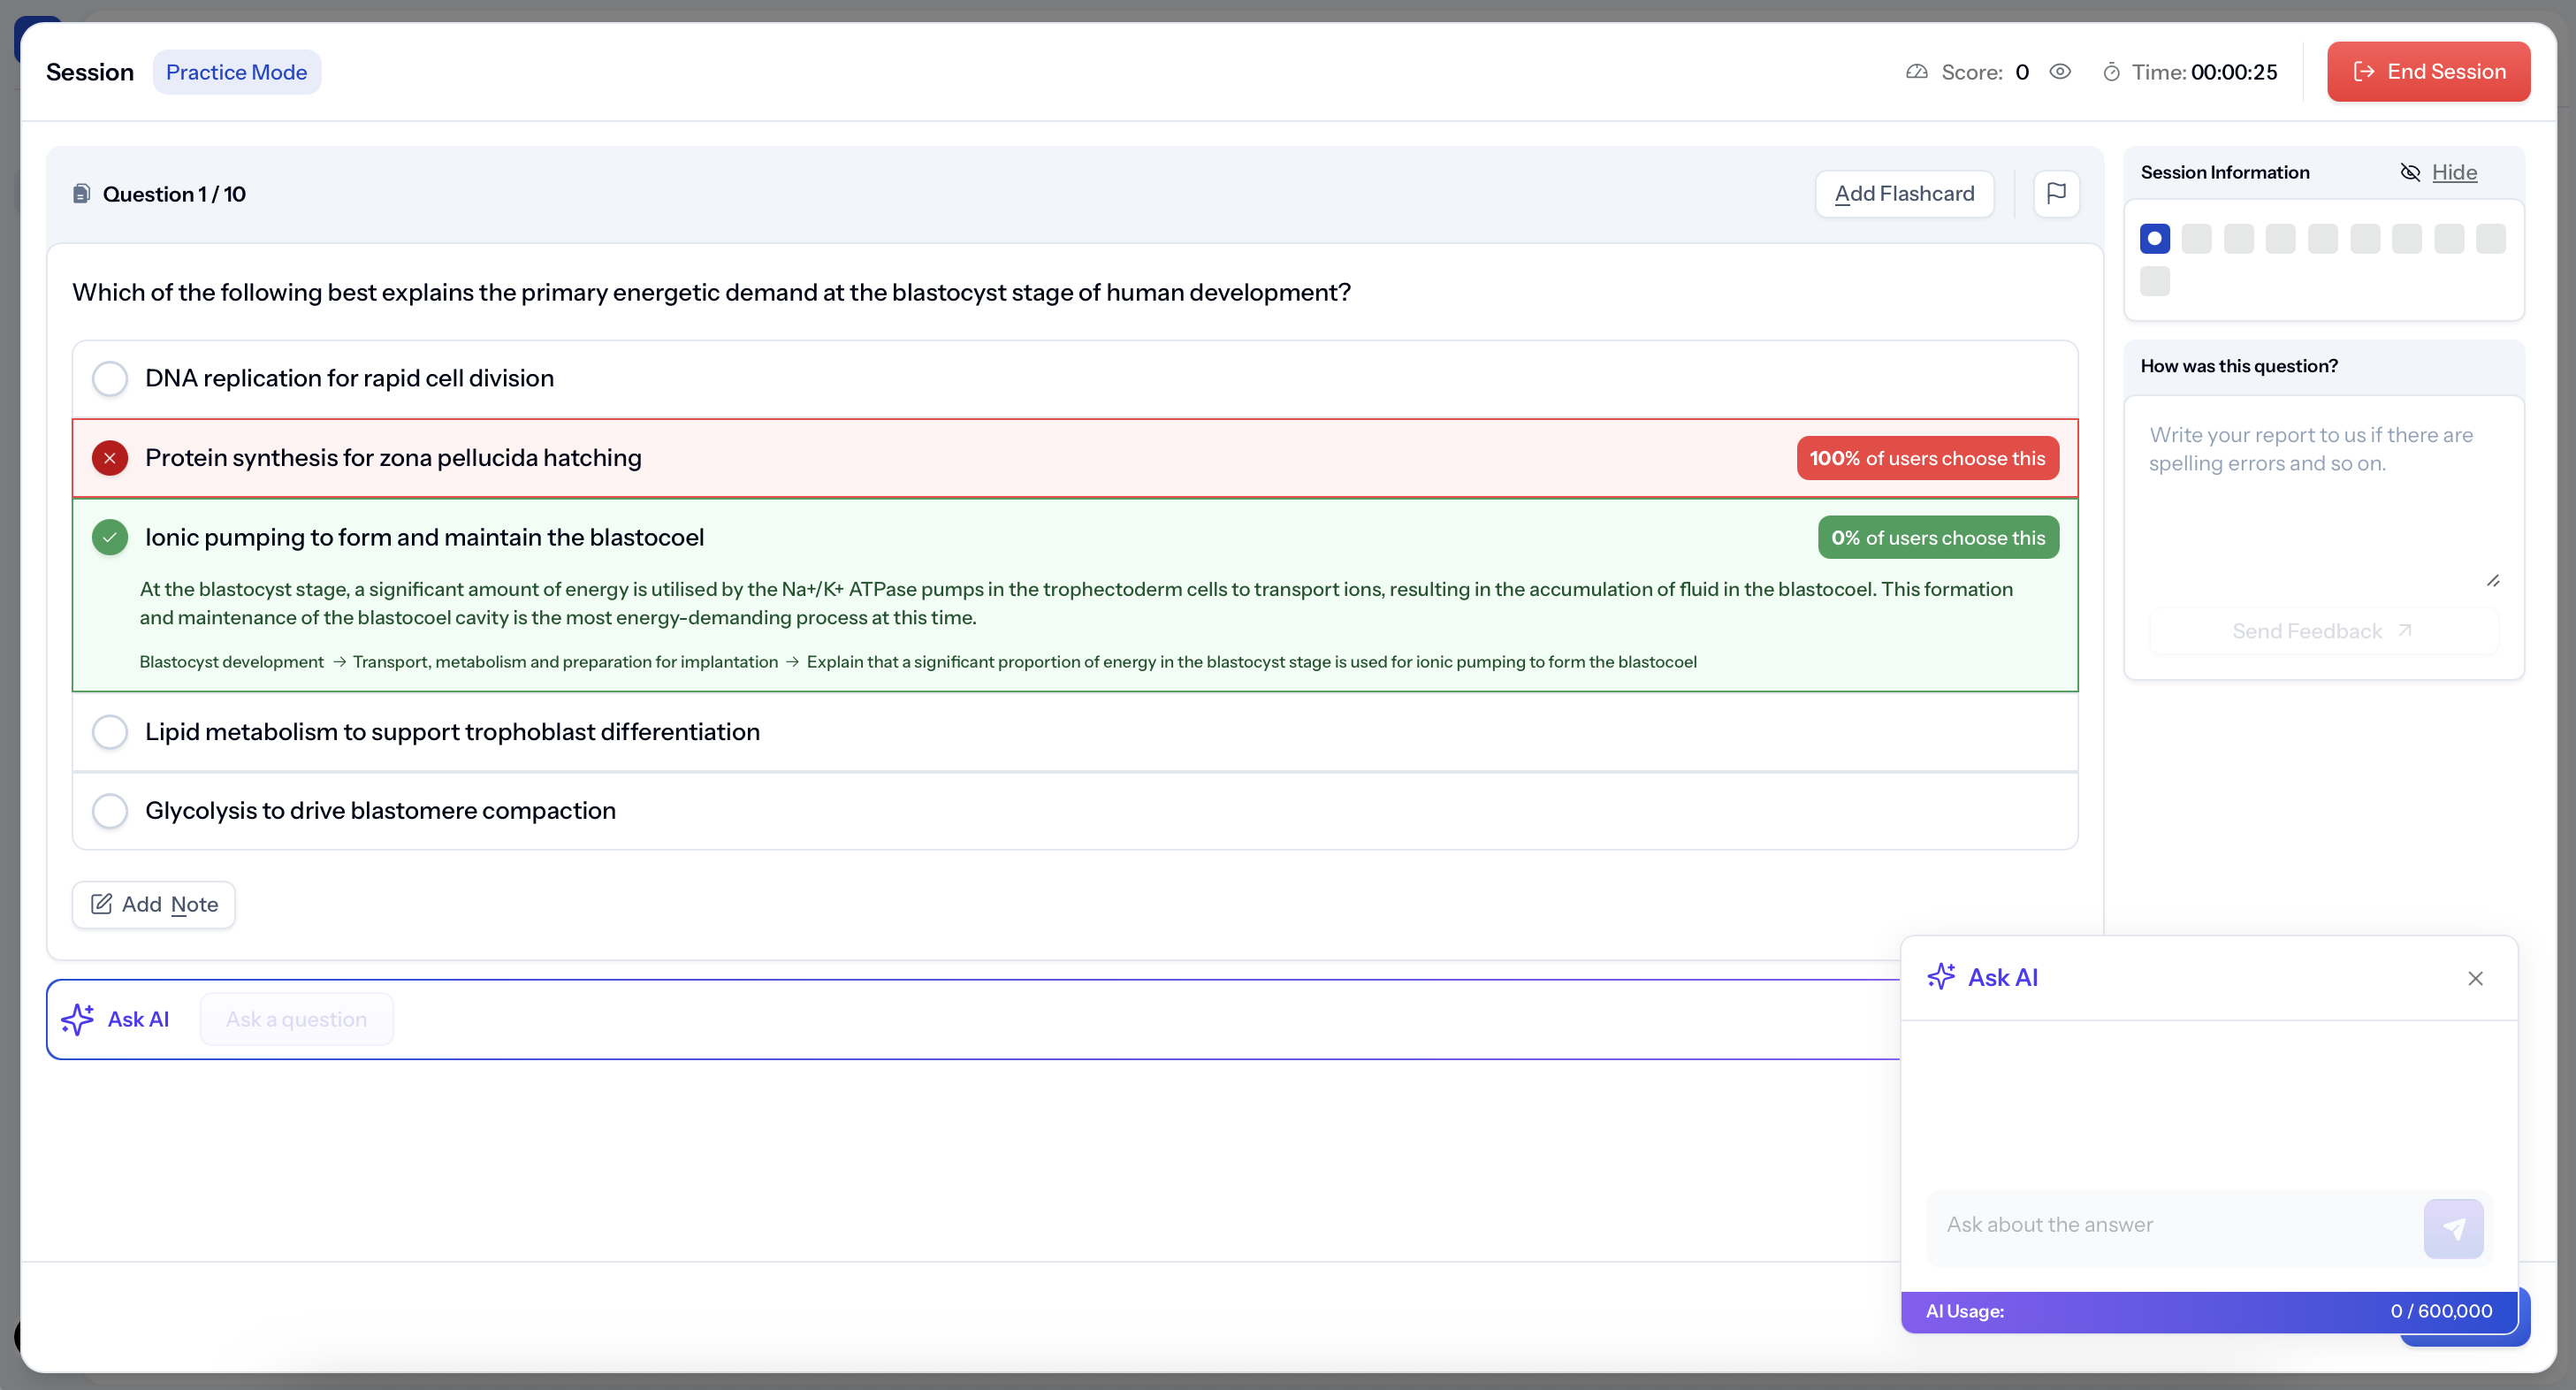Viewport: 2576px width, 1390px height.
Task: Click the score gauge icon
Action: click(x=1916, y=72)
